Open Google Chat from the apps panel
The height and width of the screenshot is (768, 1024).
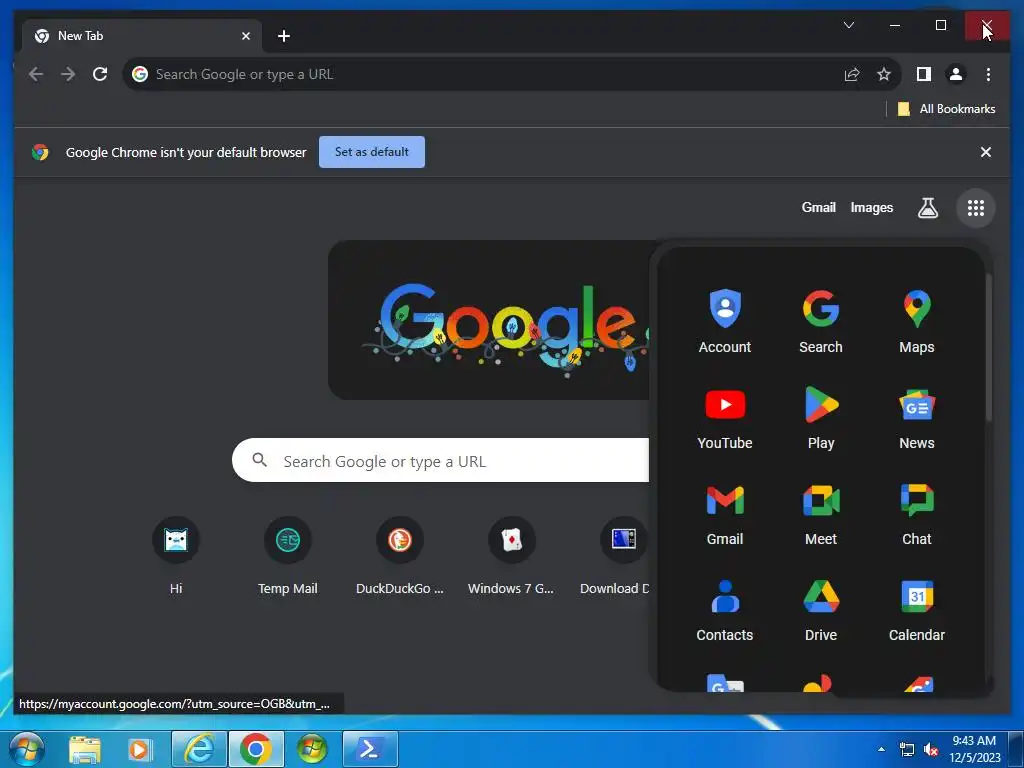pos(916,514)
